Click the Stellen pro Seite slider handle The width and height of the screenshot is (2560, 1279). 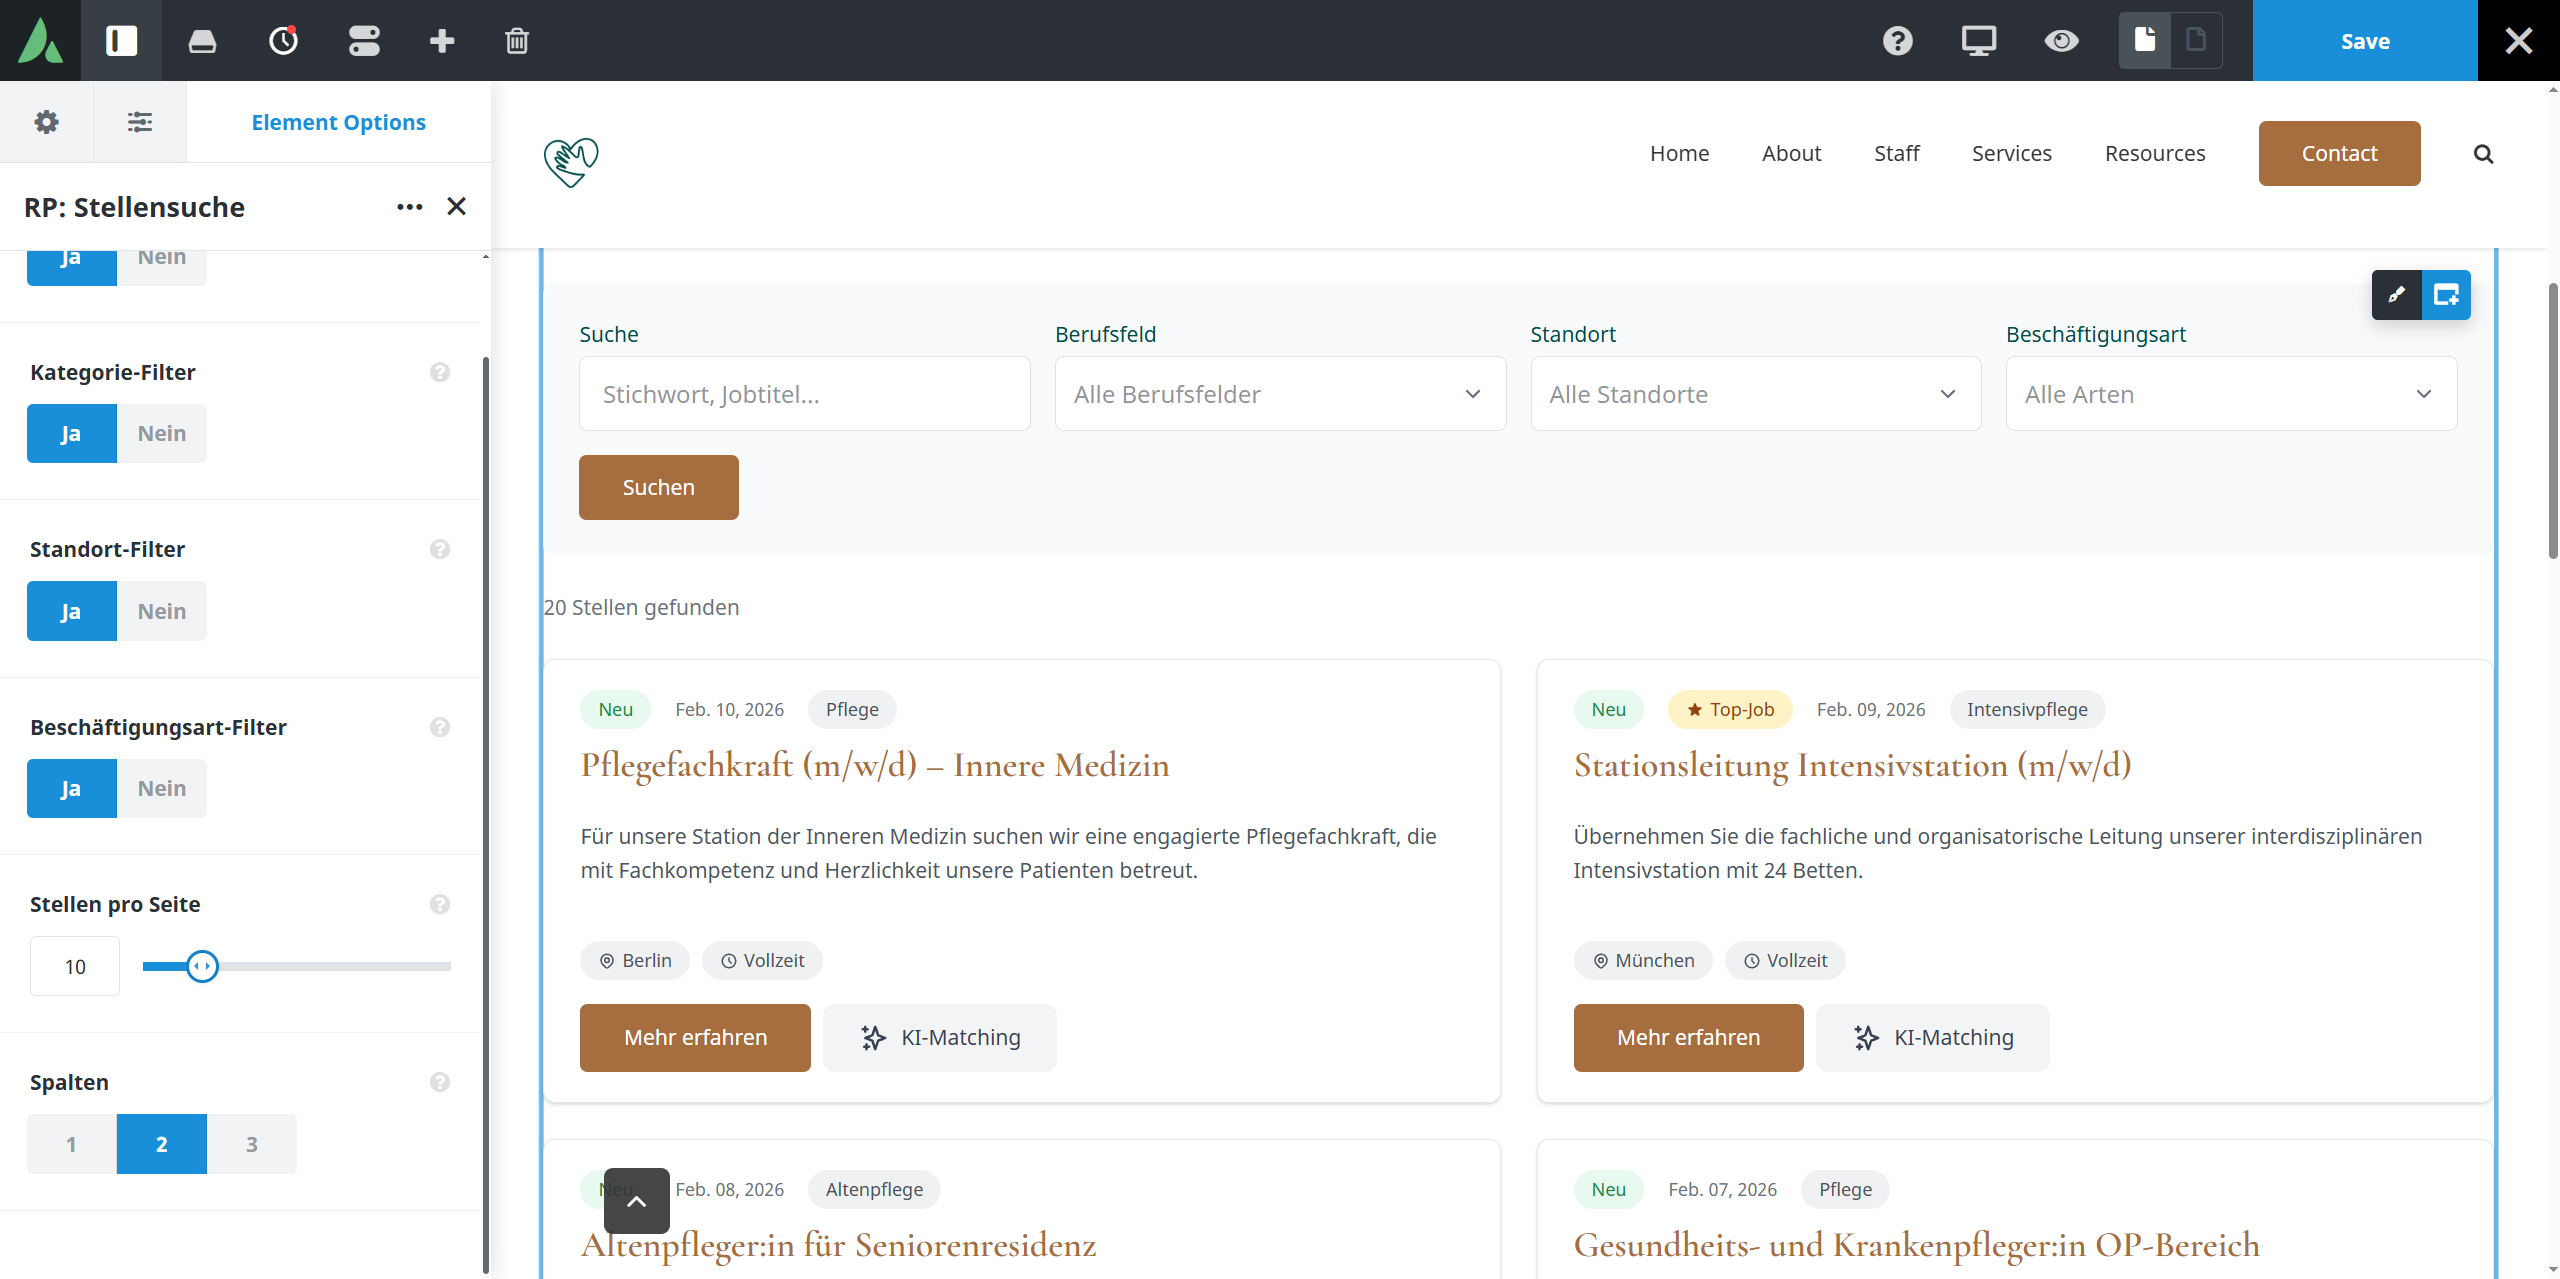203,966
